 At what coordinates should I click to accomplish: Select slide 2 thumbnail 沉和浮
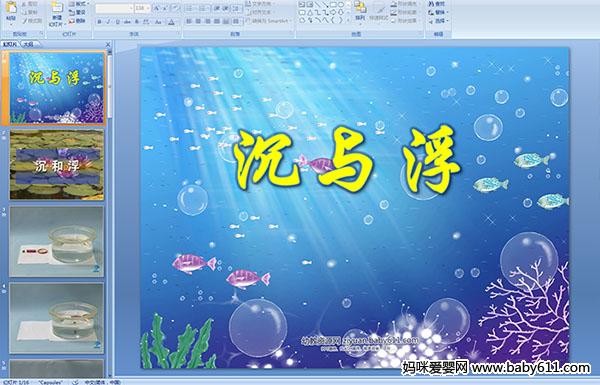(x=57, y=165)
